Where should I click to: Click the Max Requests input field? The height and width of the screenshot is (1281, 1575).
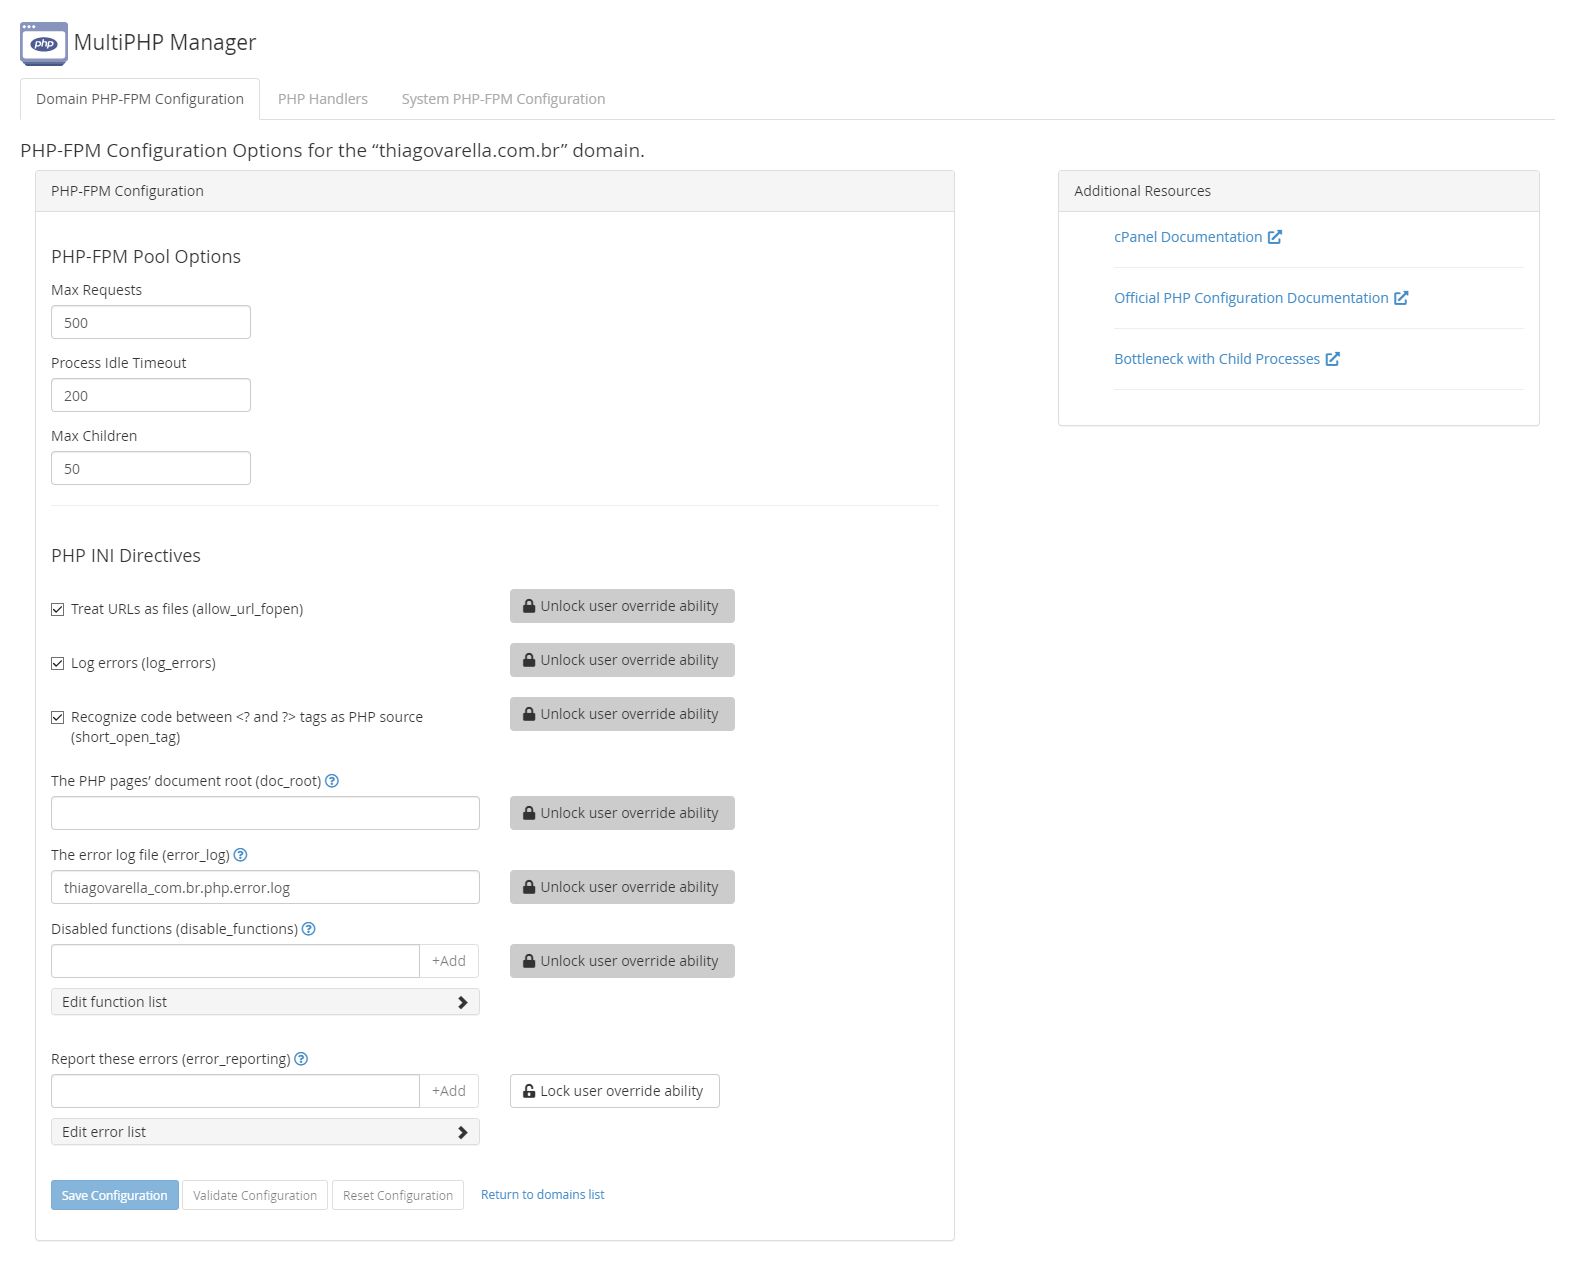(x=150, y=323)
